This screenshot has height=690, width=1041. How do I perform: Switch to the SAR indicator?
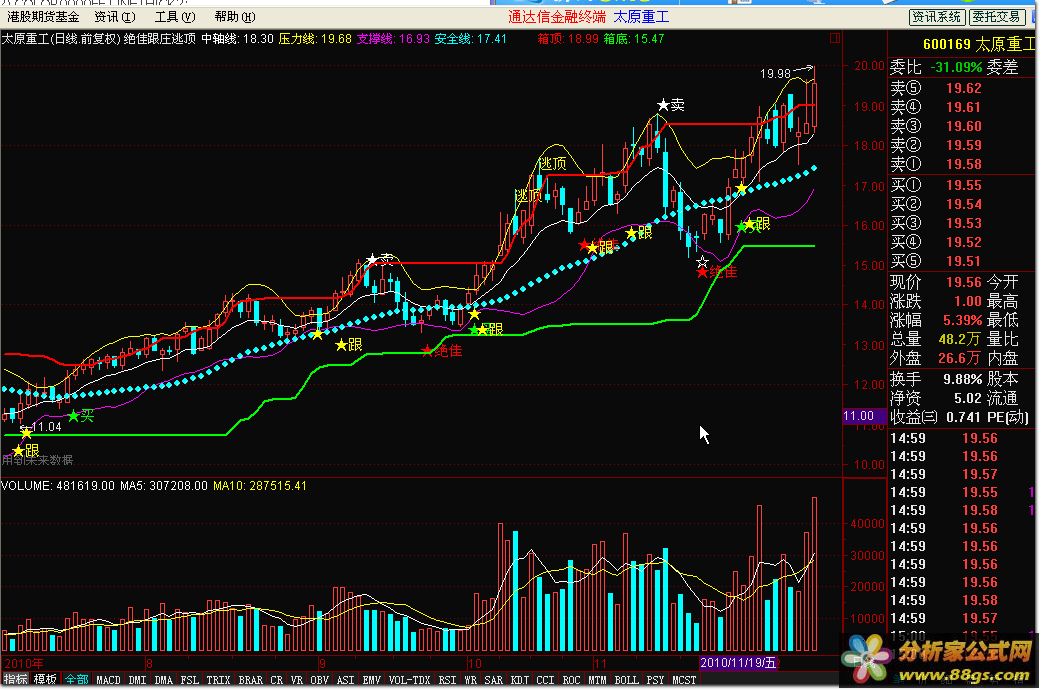point(493,680)
